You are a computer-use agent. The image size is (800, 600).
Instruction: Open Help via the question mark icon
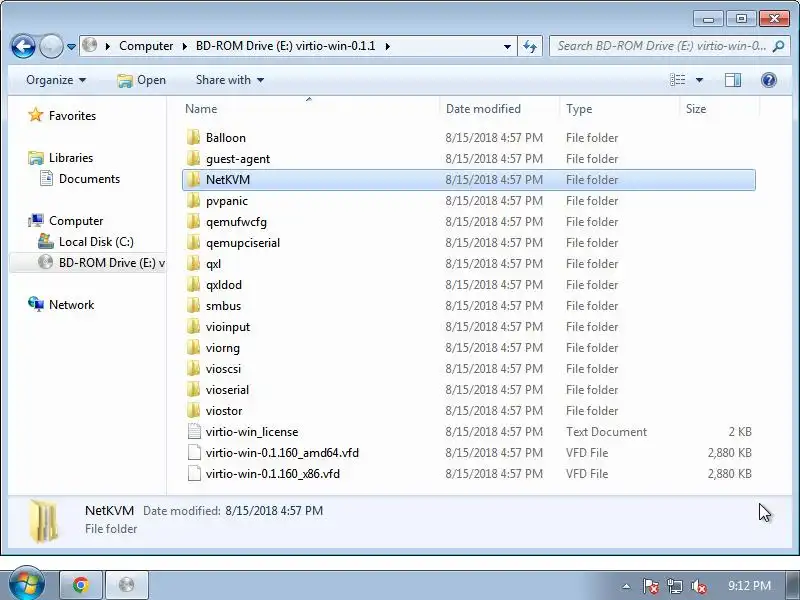(x=768, y=80)
